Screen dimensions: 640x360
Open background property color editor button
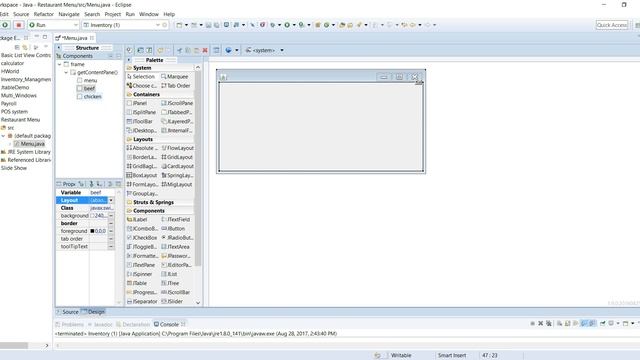[111, 216]
